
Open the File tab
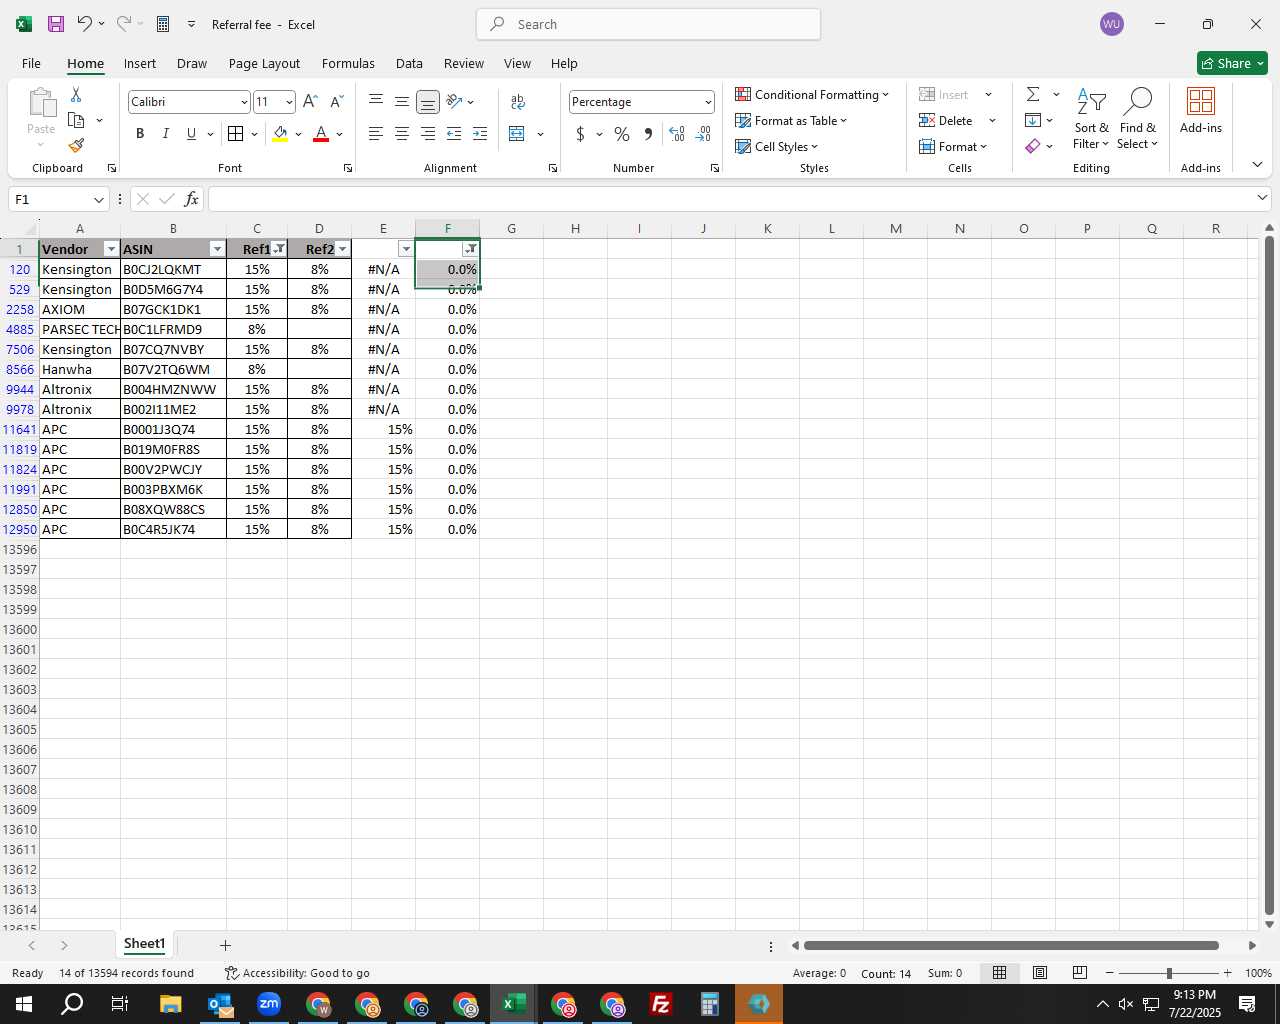[31, 63]
